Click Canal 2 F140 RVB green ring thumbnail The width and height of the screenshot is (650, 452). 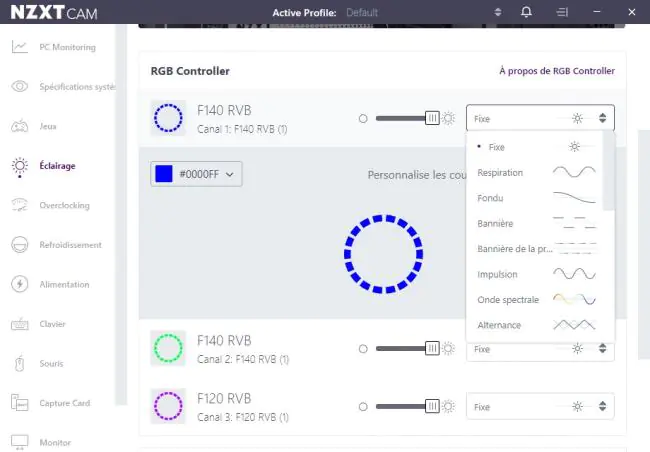(168, 348)
